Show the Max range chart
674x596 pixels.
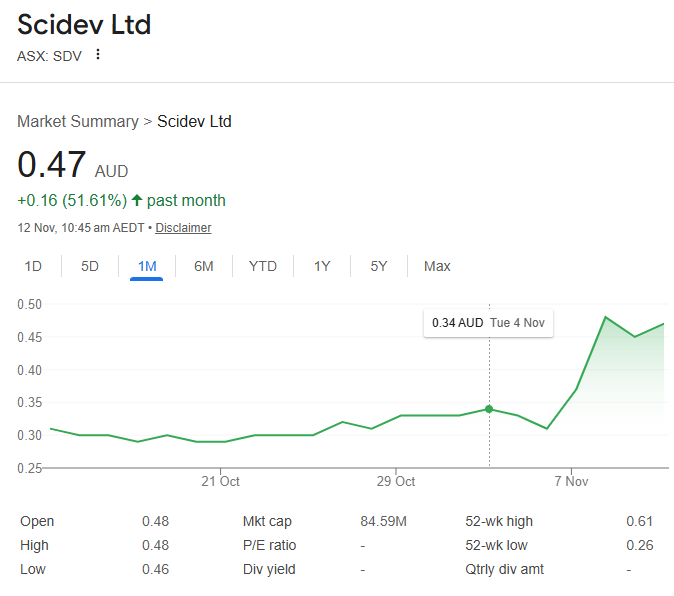click(x=437, y=266)
